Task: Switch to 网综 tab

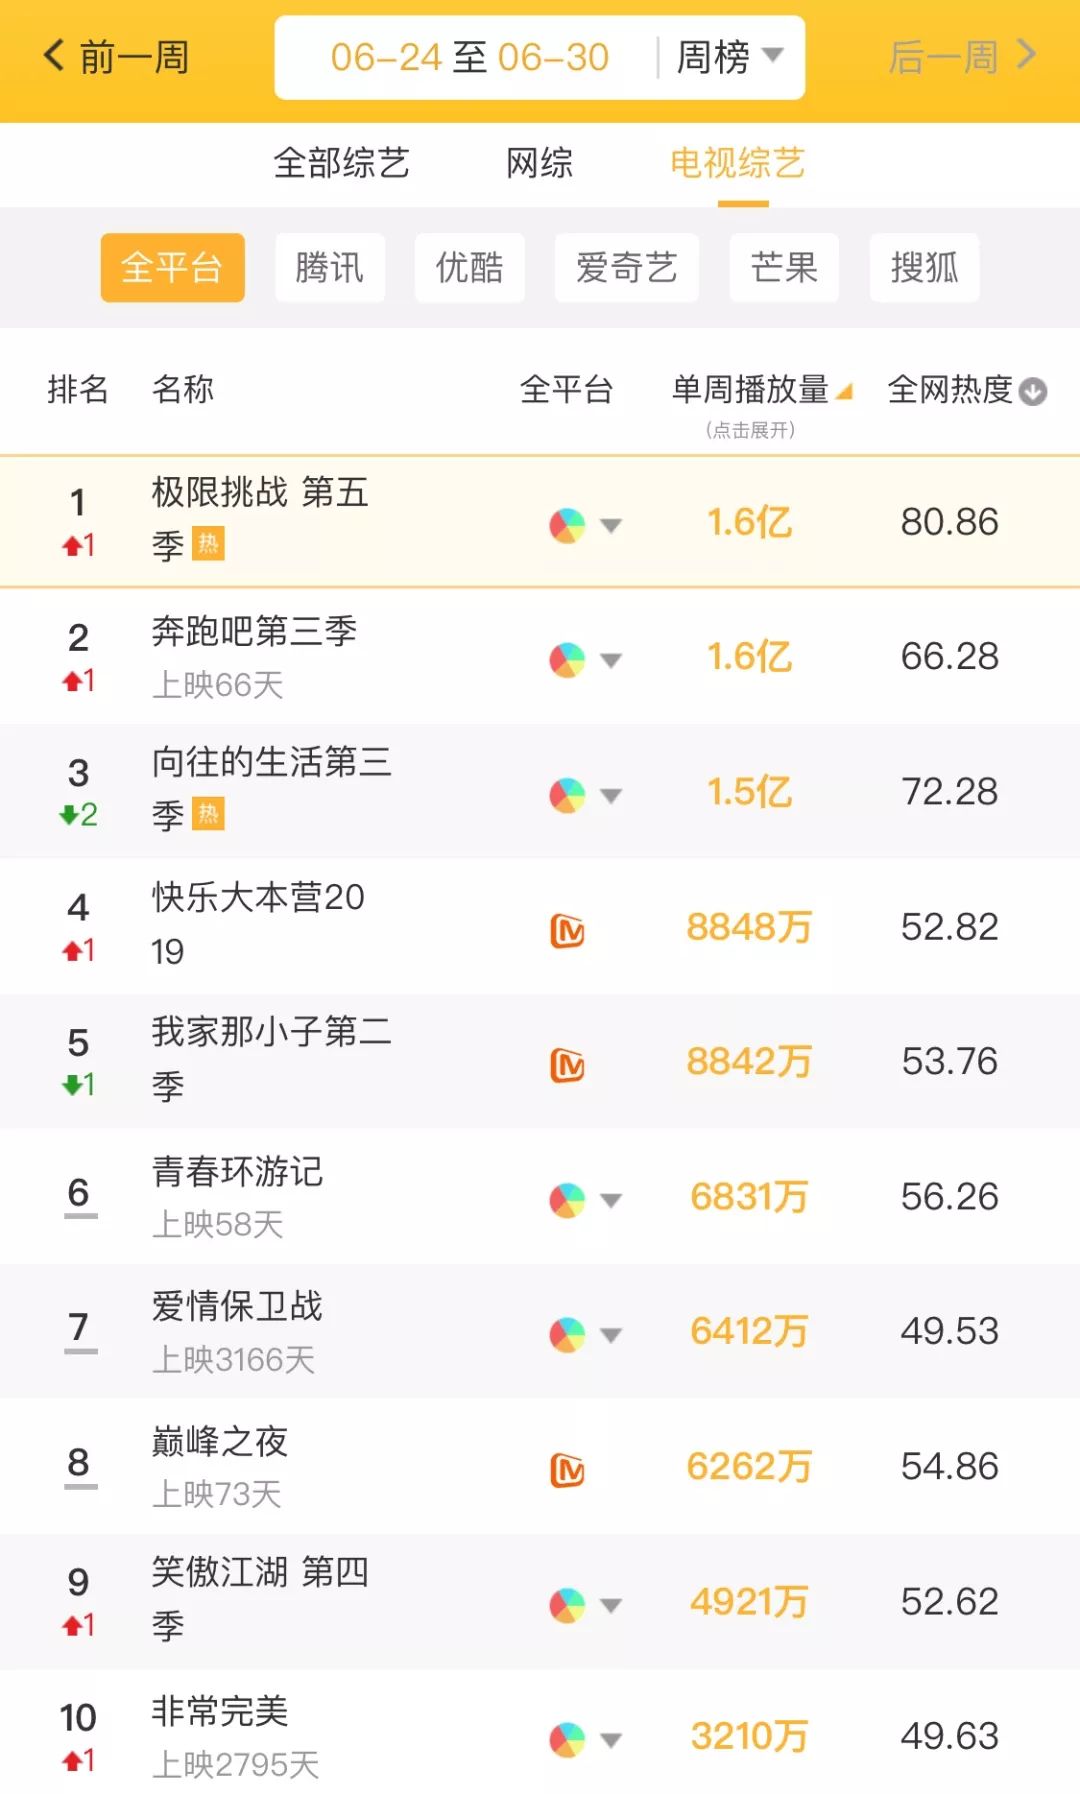Action: pyautogui.click(x=539, y=163)
